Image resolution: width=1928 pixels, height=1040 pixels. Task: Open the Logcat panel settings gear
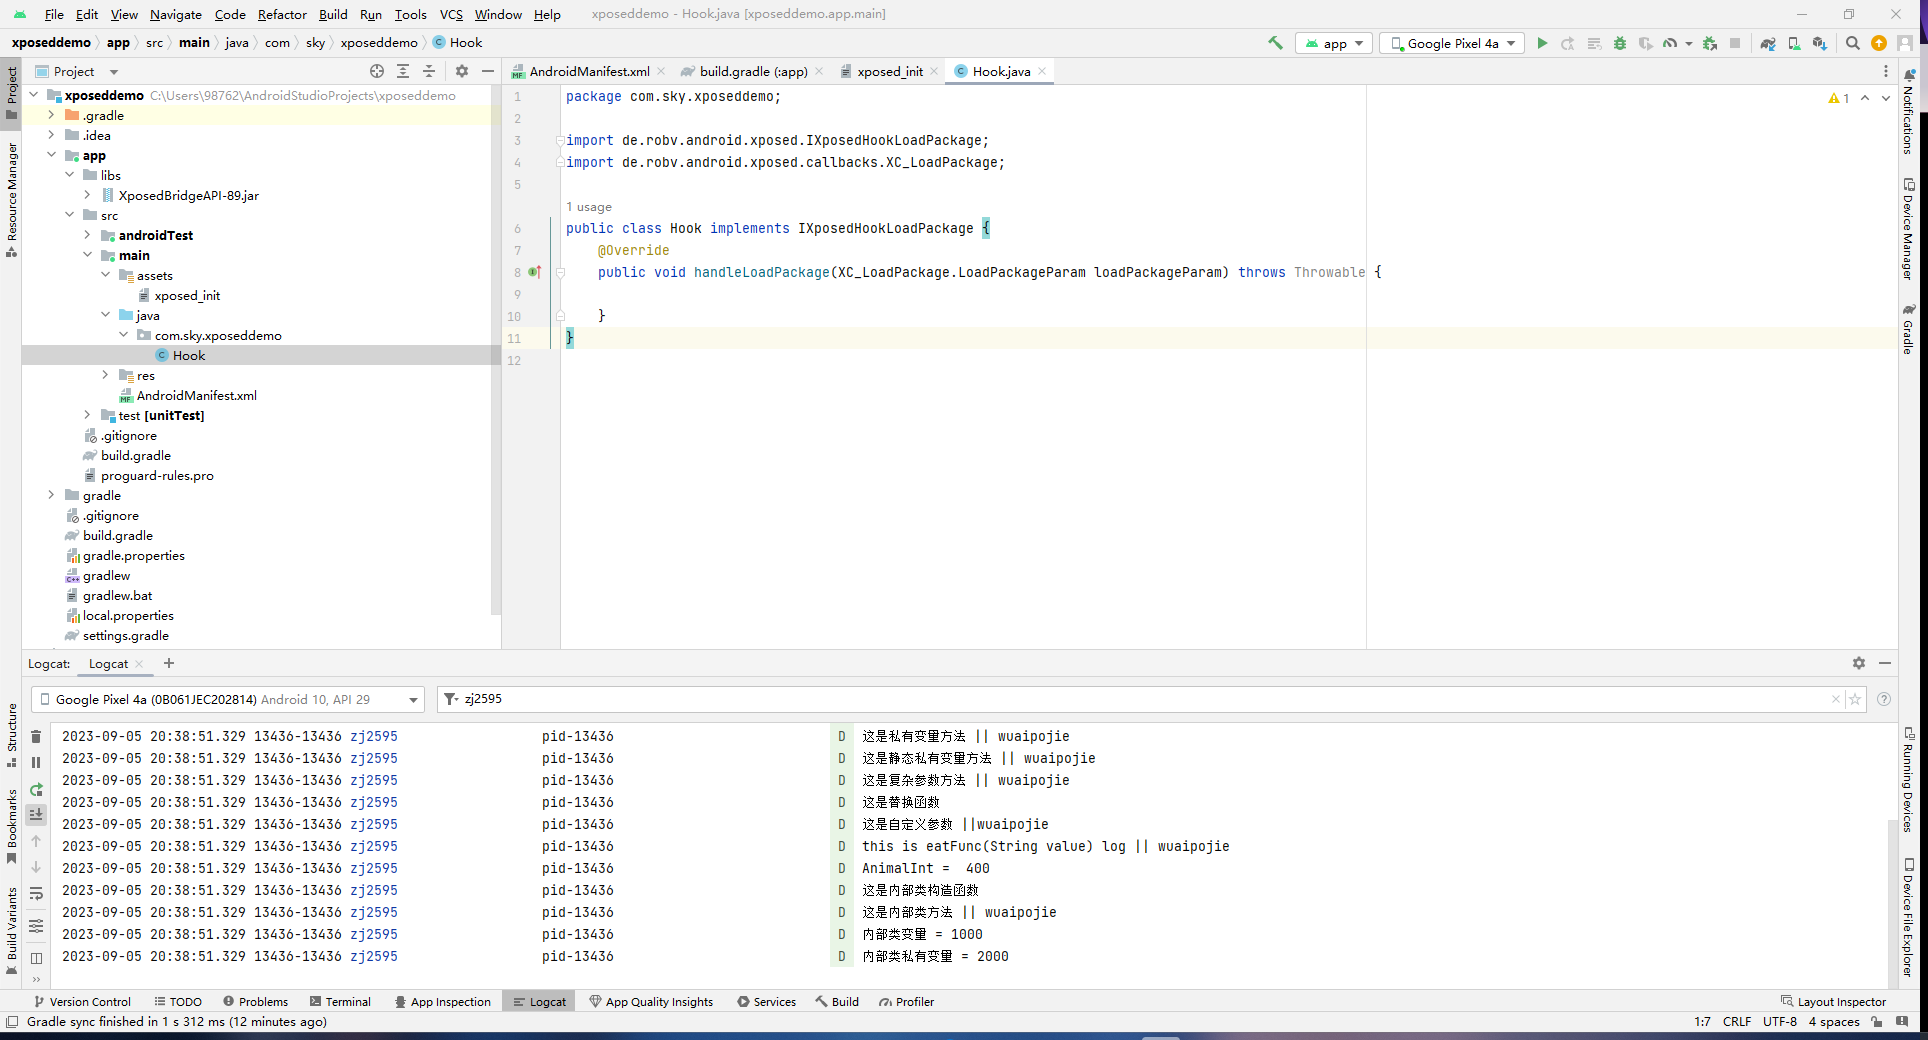pos(1858,663)
